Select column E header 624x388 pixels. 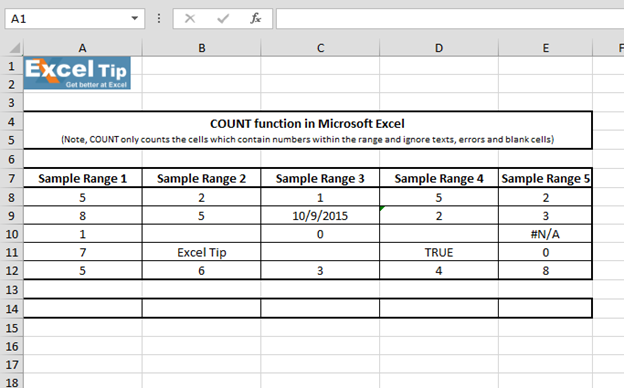point(545,48)
